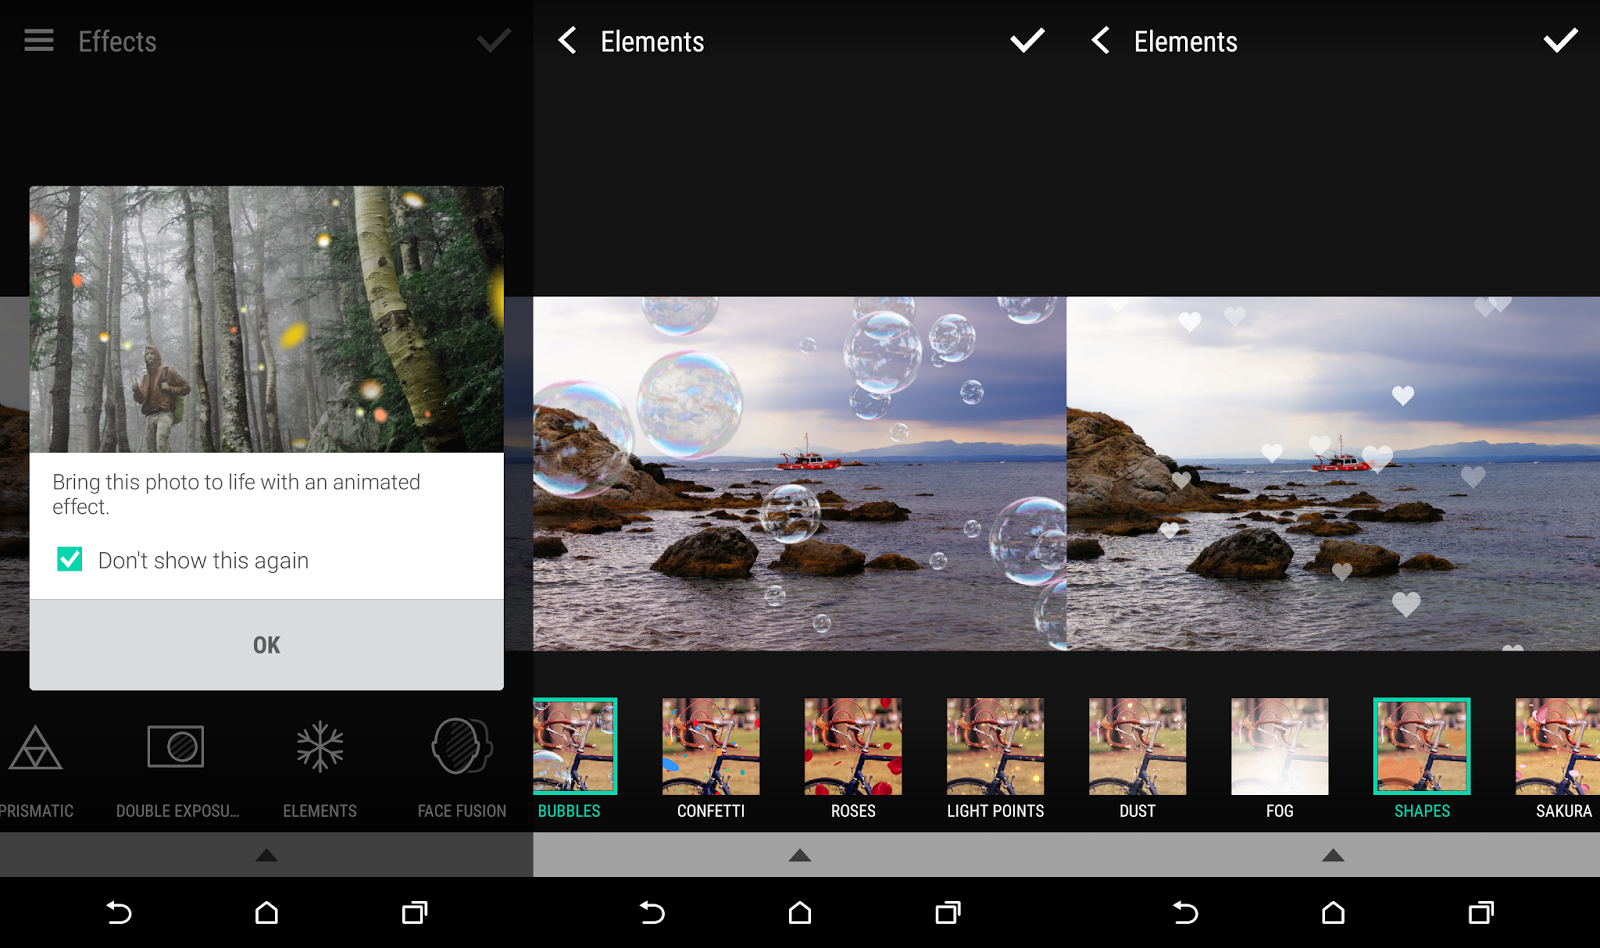Click the LIGHT POINTS label text

[996, 811]
